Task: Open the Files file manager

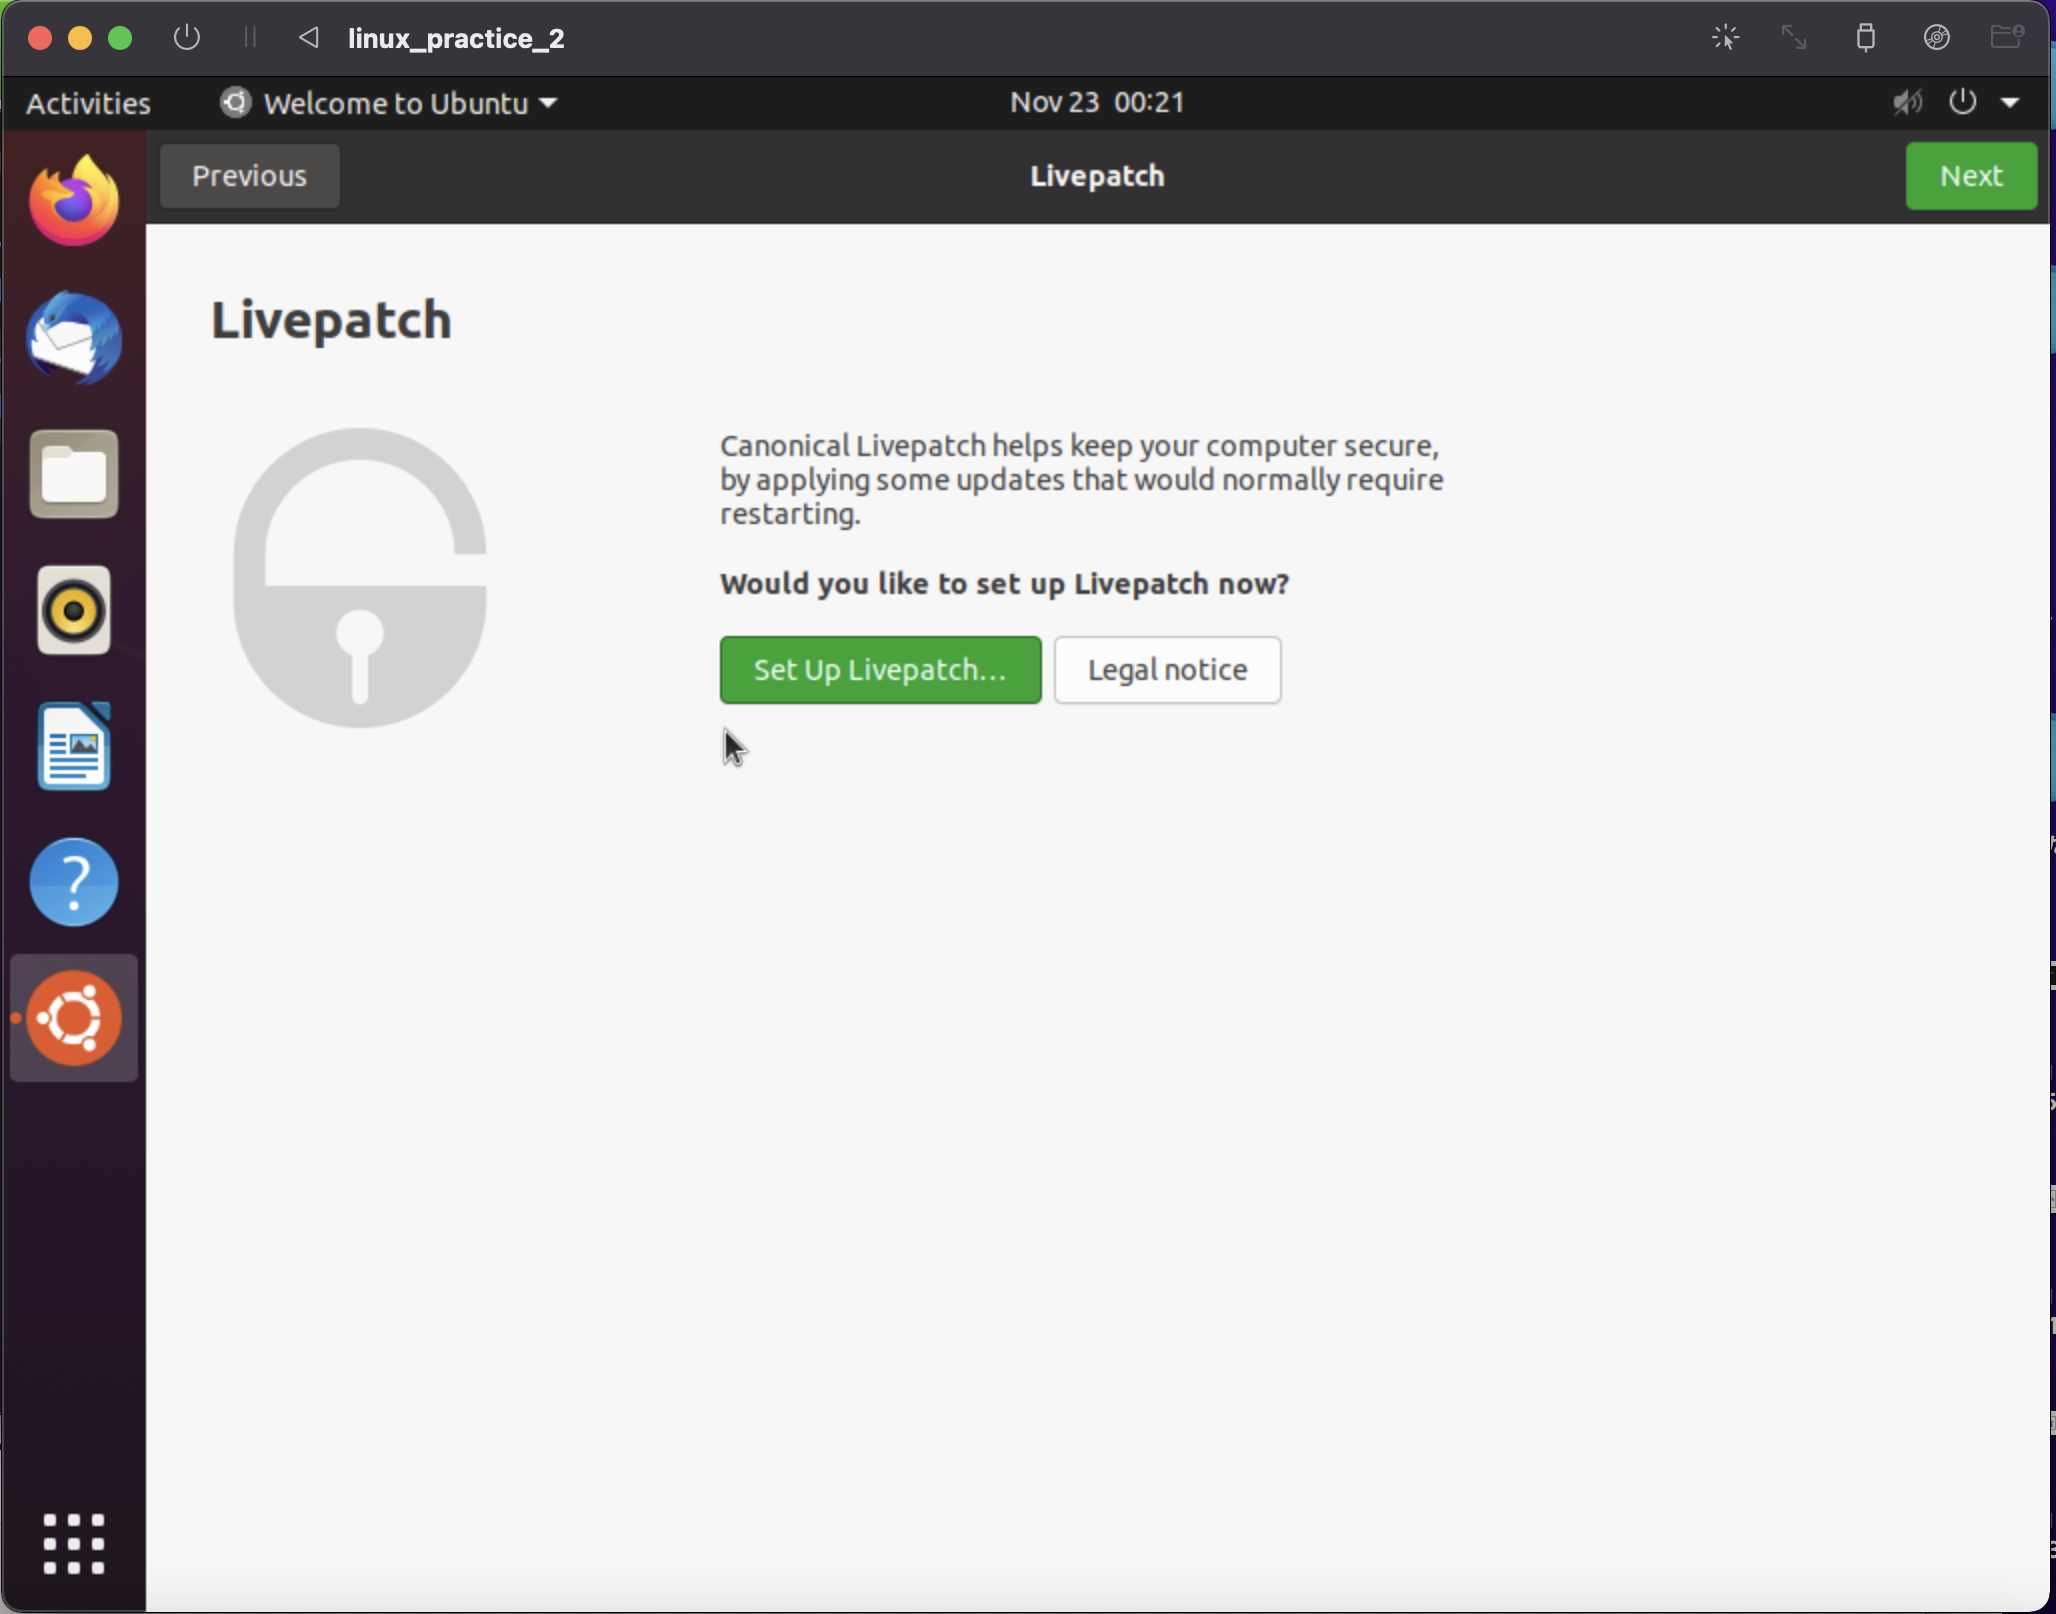Action: [x=74, y=473]
